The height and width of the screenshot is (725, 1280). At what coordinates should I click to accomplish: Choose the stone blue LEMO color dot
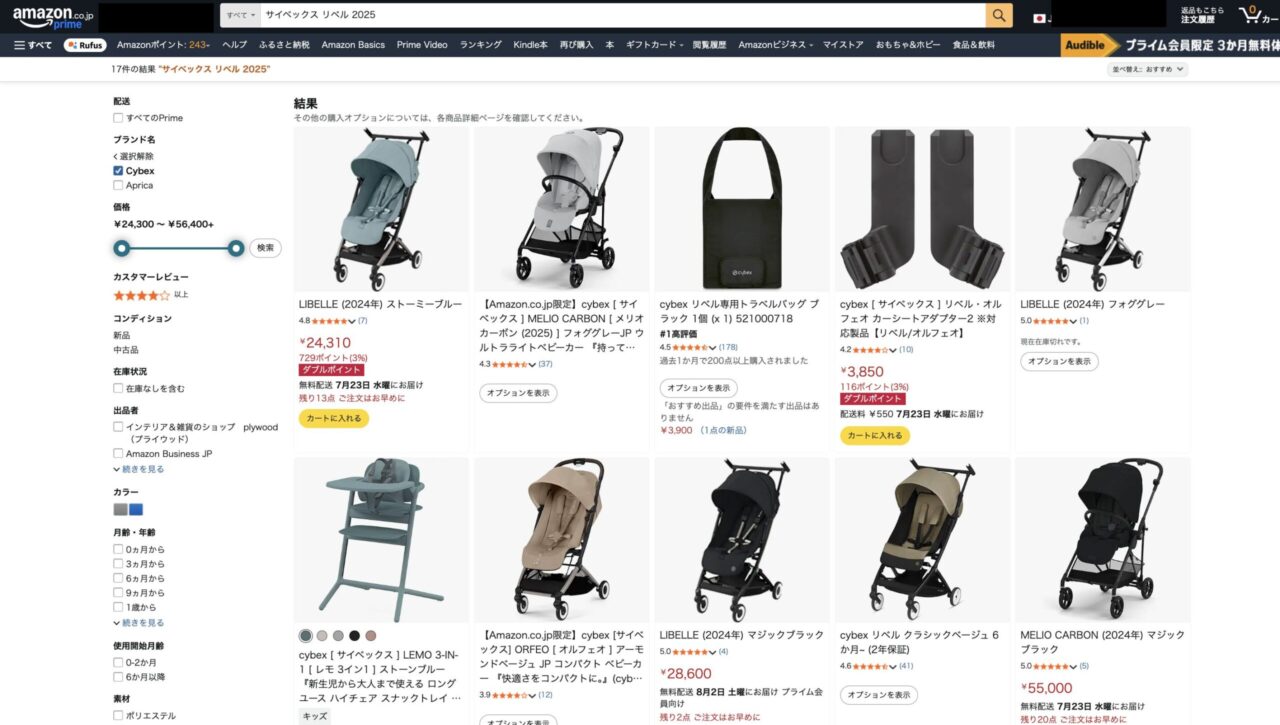(305, 636)
